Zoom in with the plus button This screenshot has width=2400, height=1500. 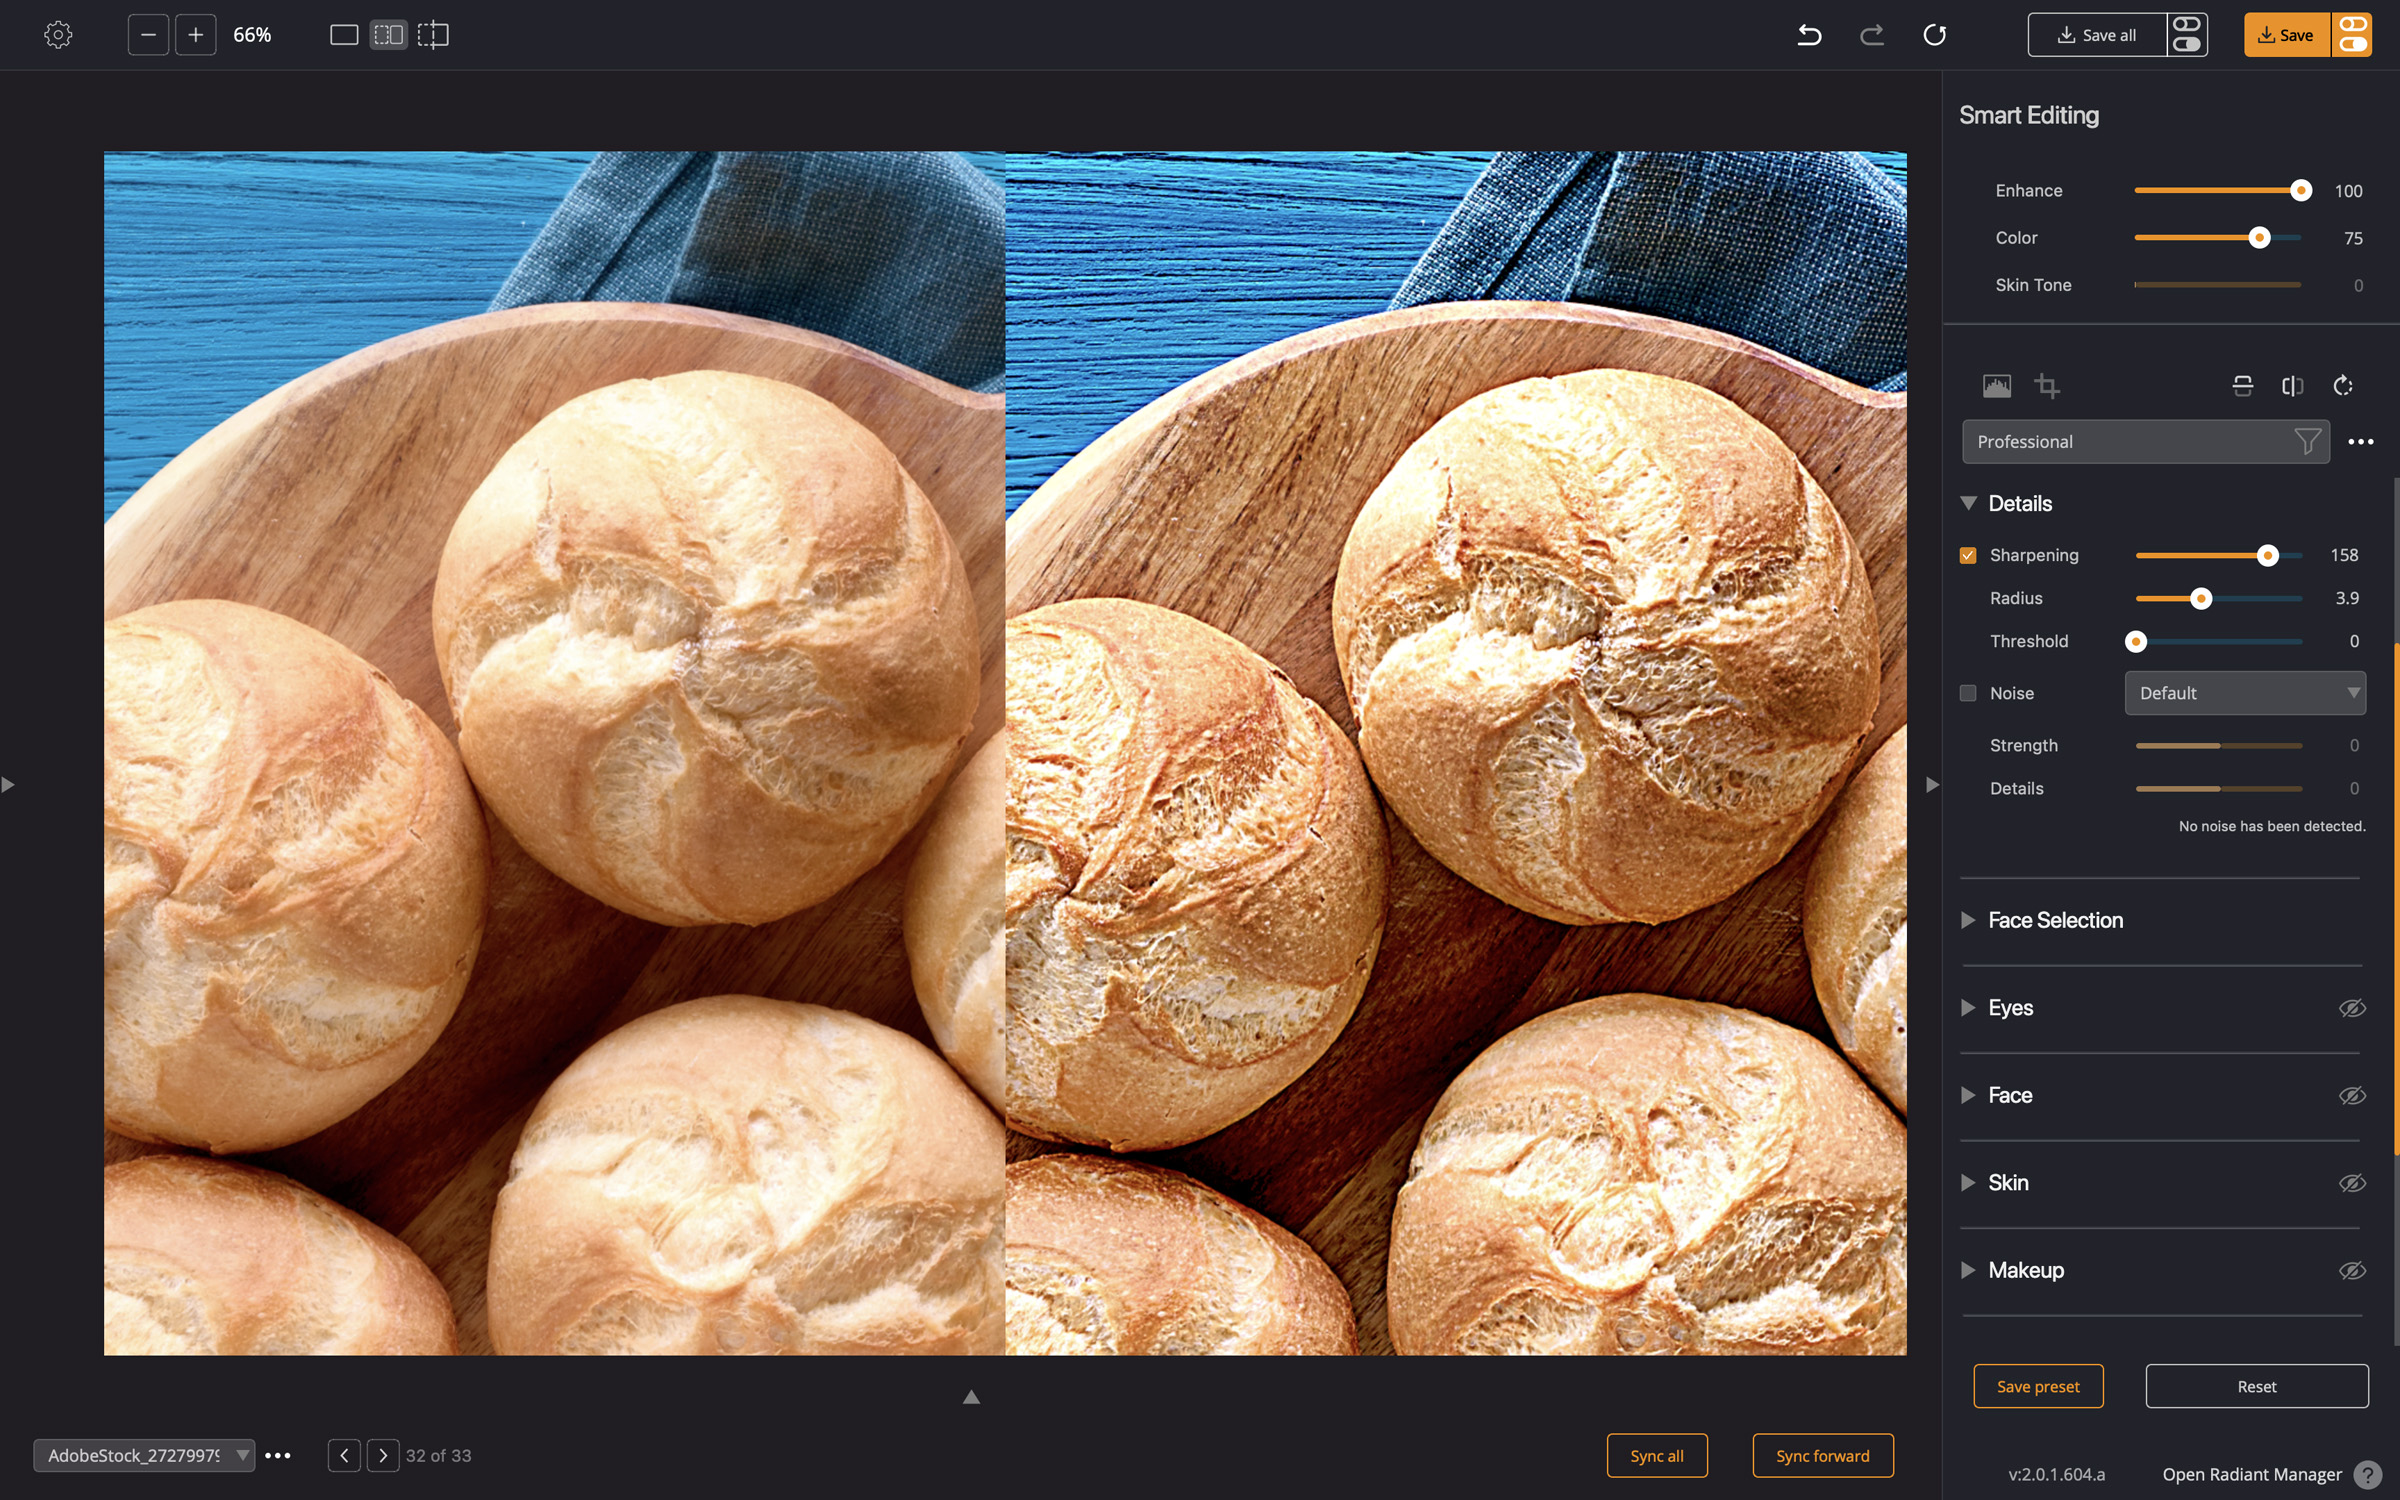(x=196, y=35)
